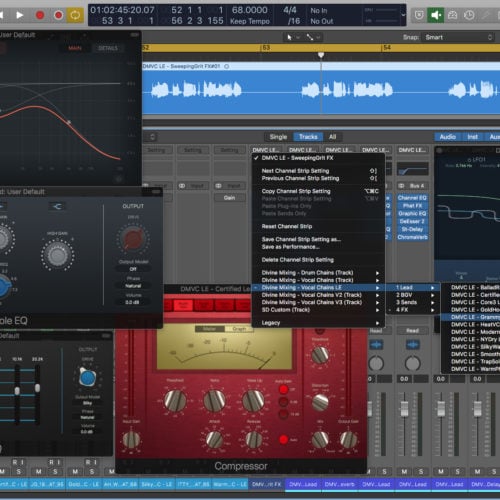Viewport: 500px width, 500px height.
Task: Expand Divine Mixing - Drum Chains (Track) submenu
Action: pyautogui.click(x=318, y=273)
